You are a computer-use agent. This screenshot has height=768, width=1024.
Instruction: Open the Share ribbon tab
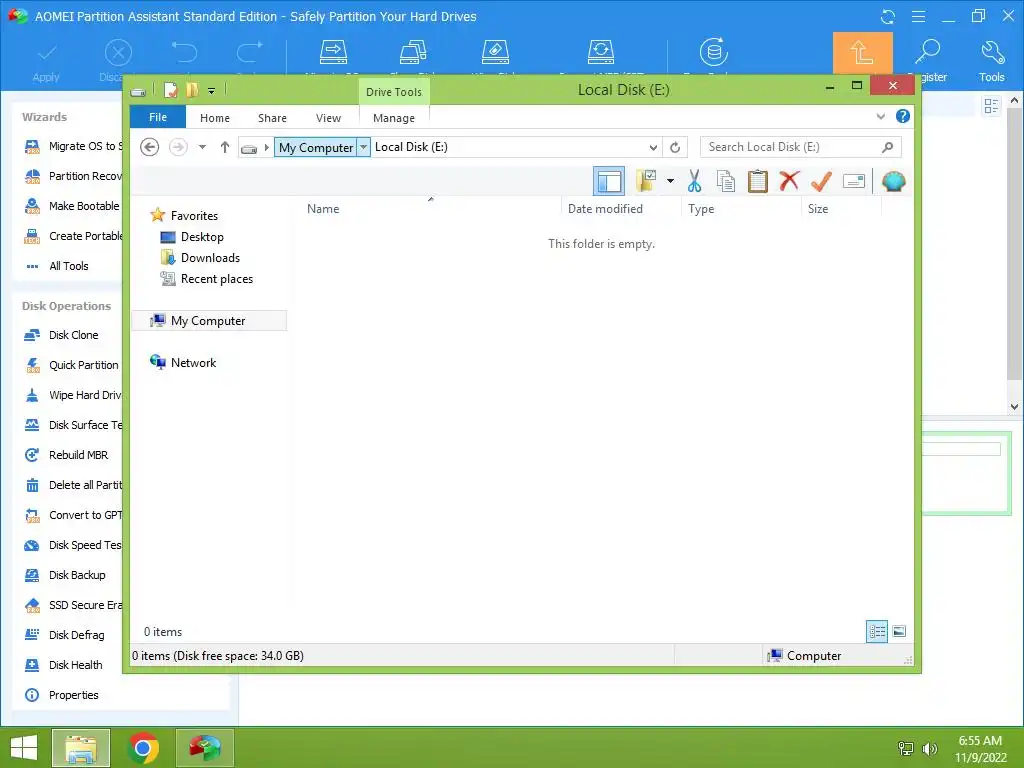(272, 118)
